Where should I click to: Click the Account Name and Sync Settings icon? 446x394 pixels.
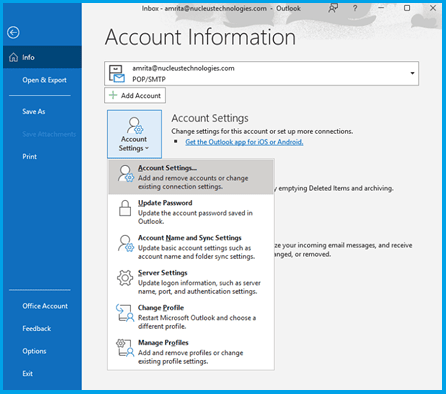coord(126,243)
